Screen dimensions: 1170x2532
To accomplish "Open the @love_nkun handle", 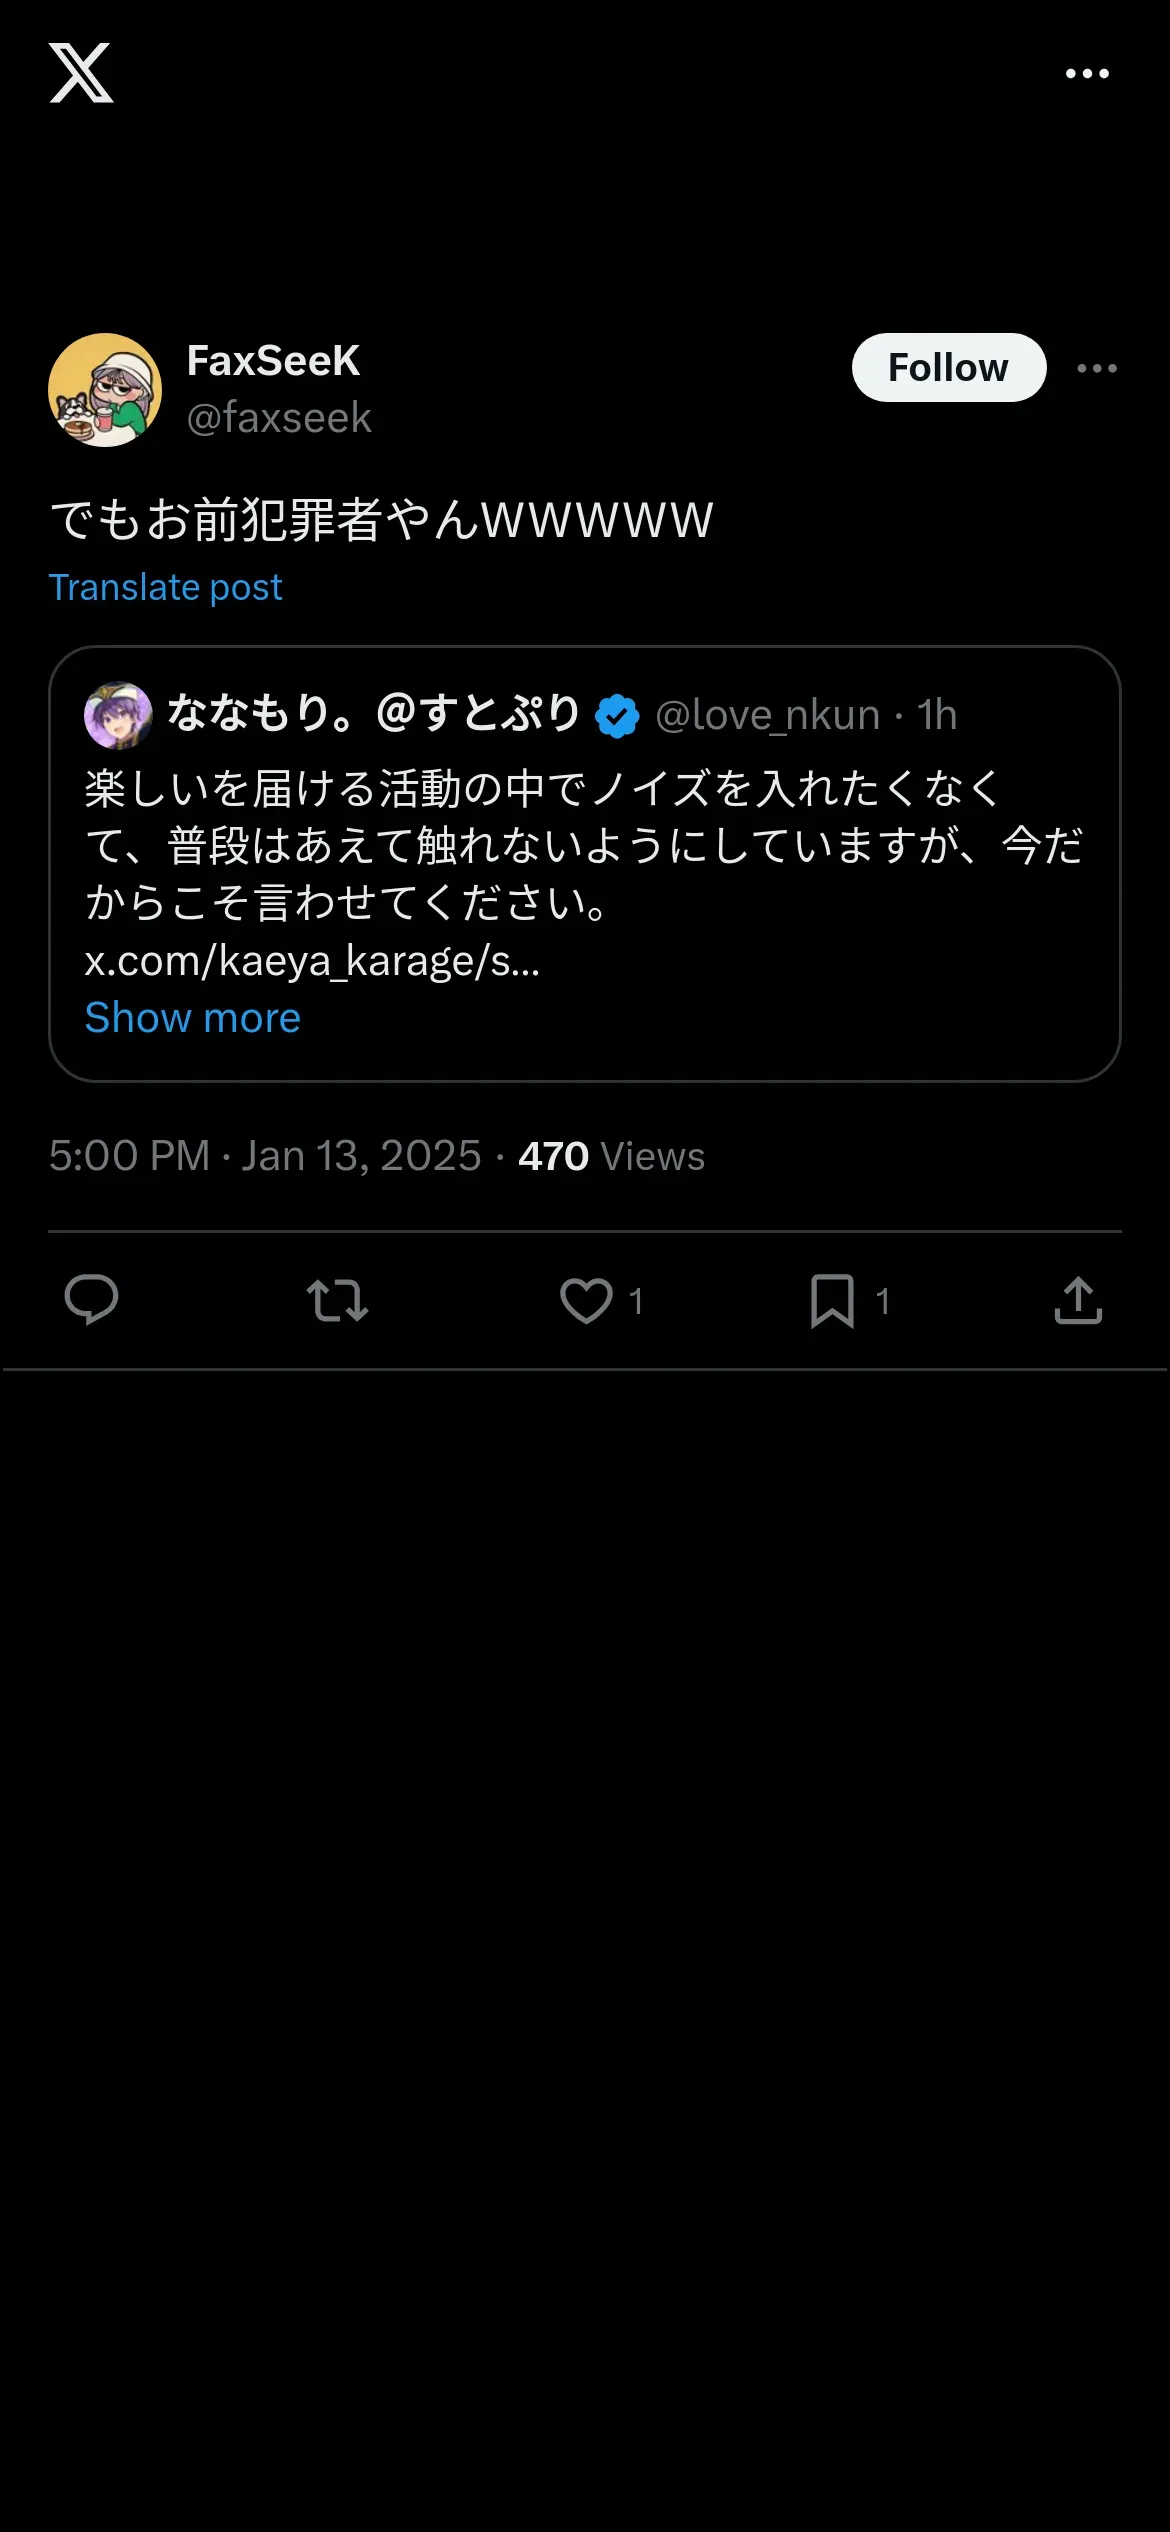I will (767, 715).
